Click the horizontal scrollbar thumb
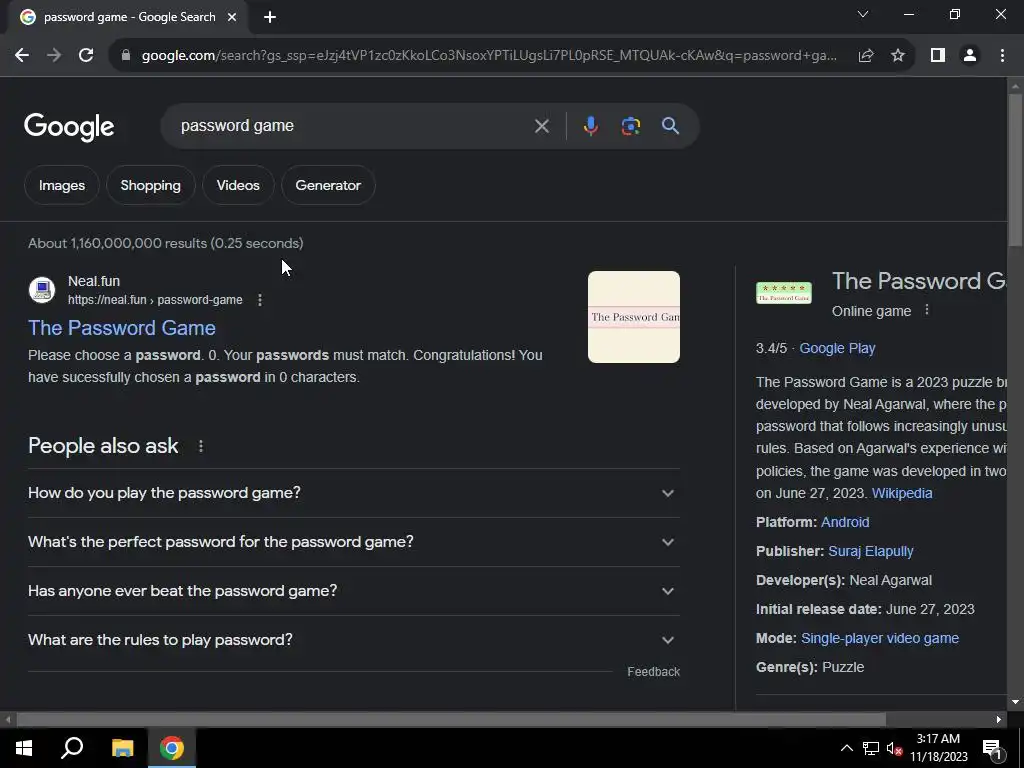 (451, 719)
